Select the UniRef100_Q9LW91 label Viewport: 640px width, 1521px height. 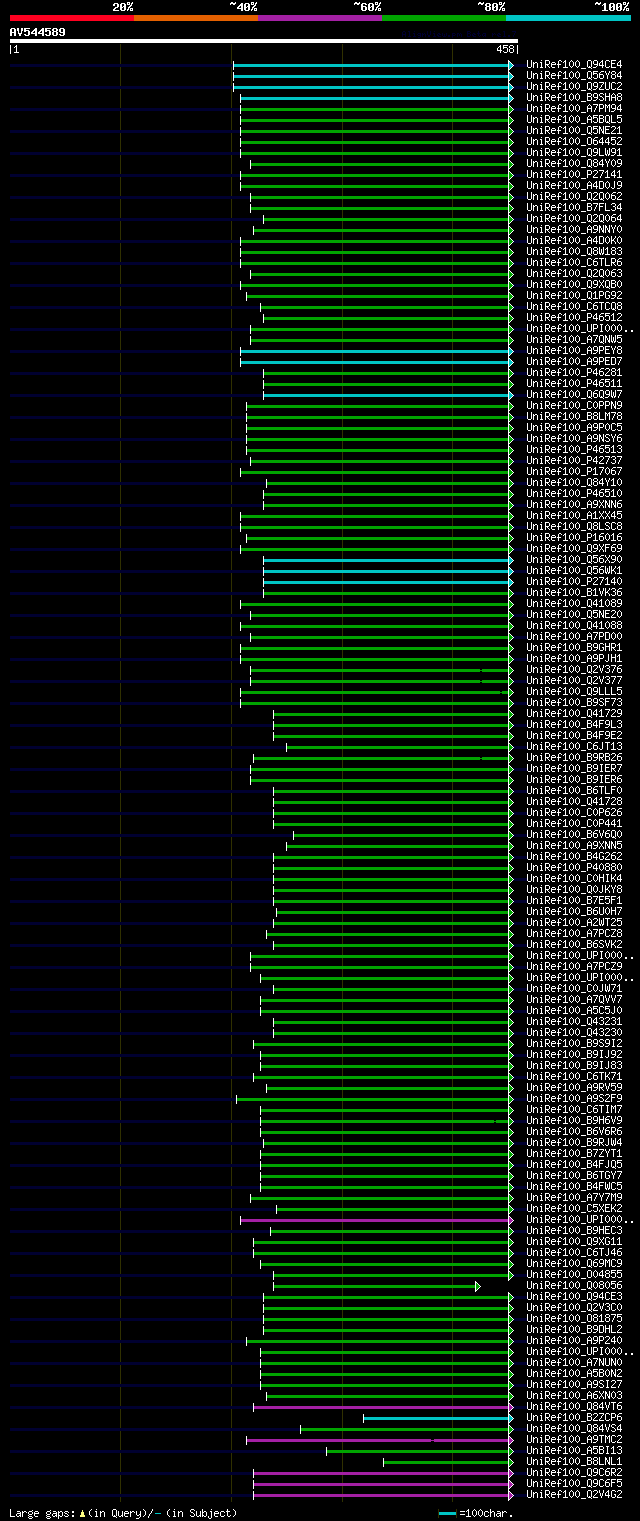574,153
